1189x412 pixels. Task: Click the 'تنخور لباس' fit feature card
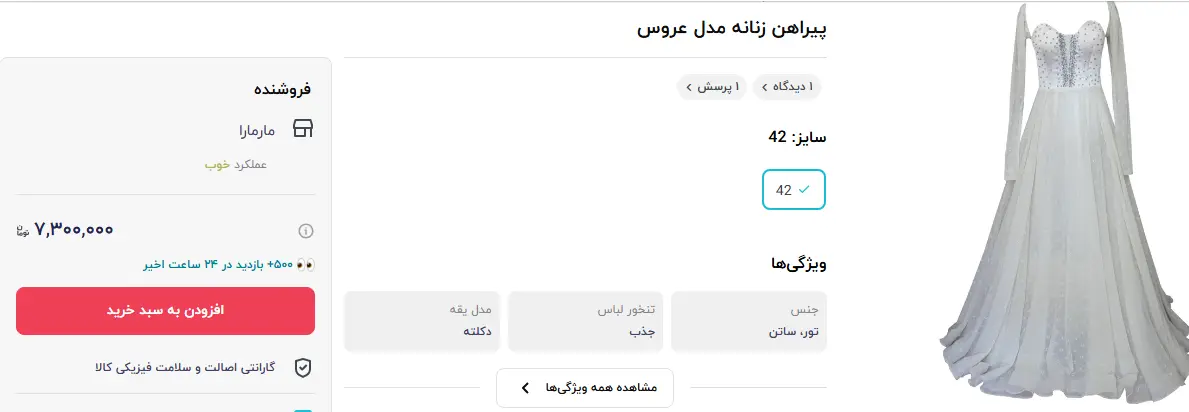(x=586, y=321)
